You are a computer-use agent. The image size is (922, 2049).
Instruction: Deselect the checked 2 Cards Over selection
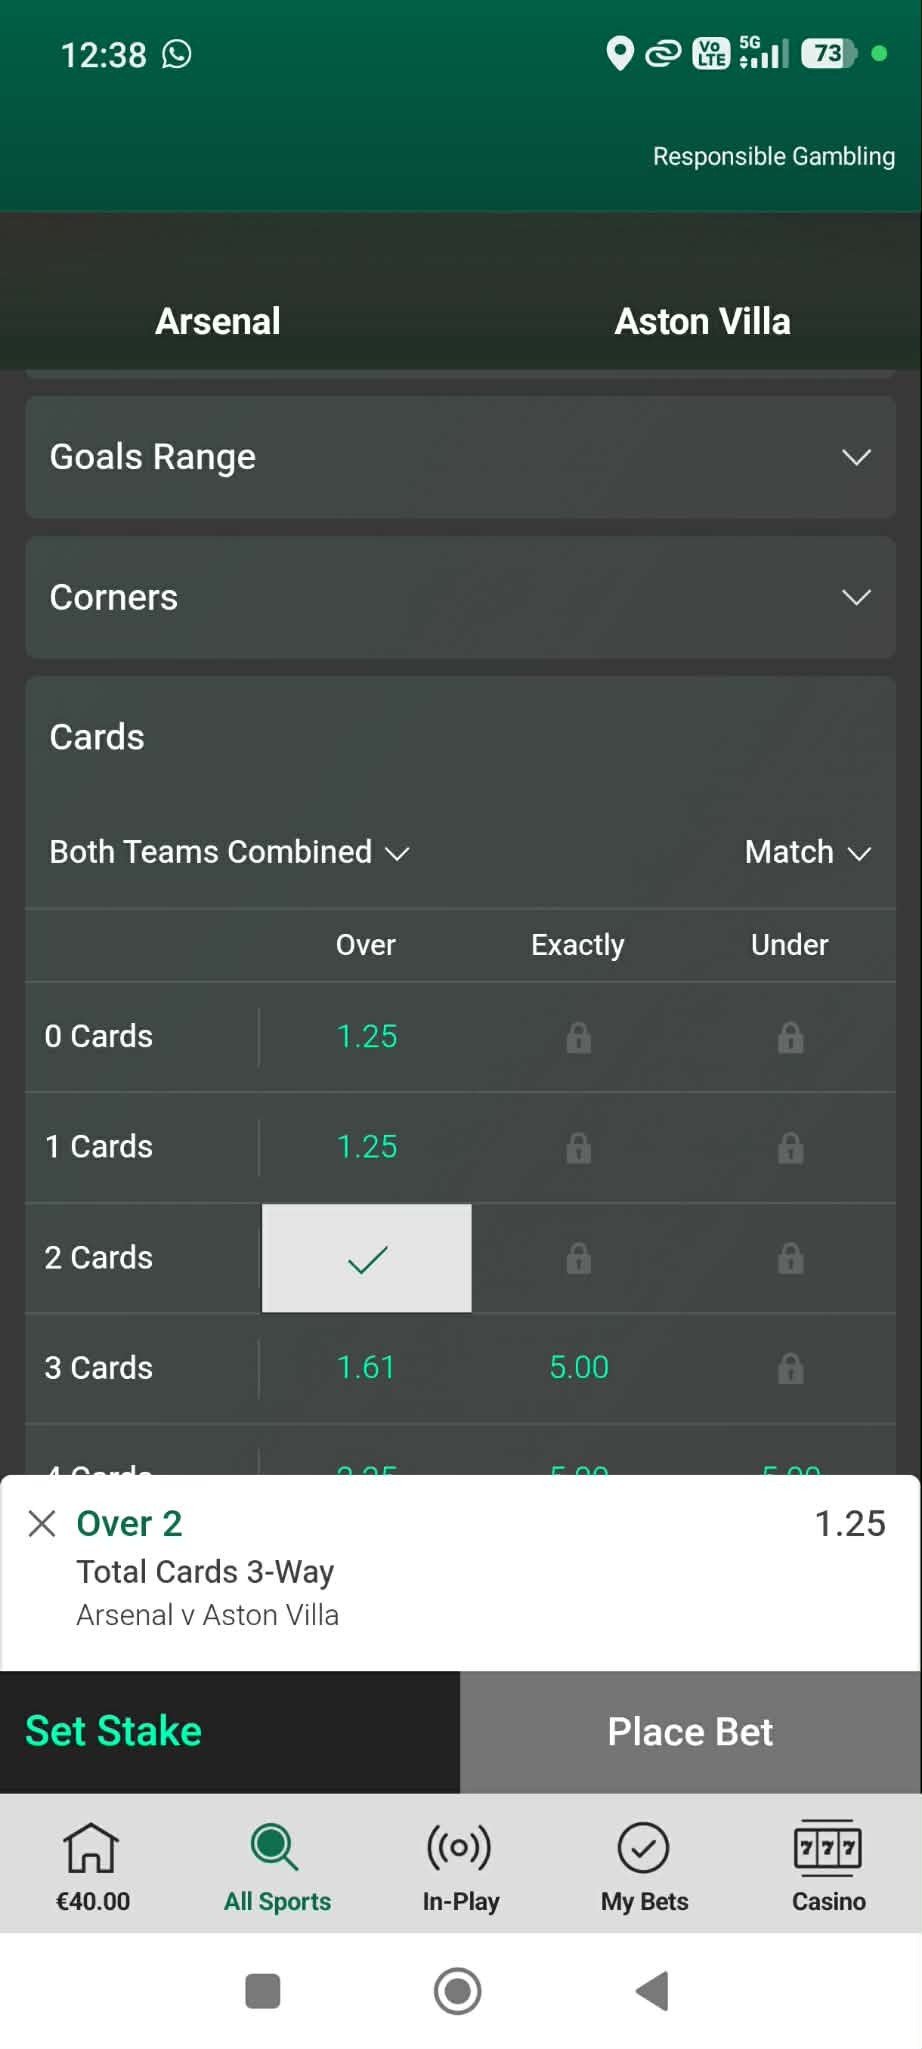[367, 1258]
